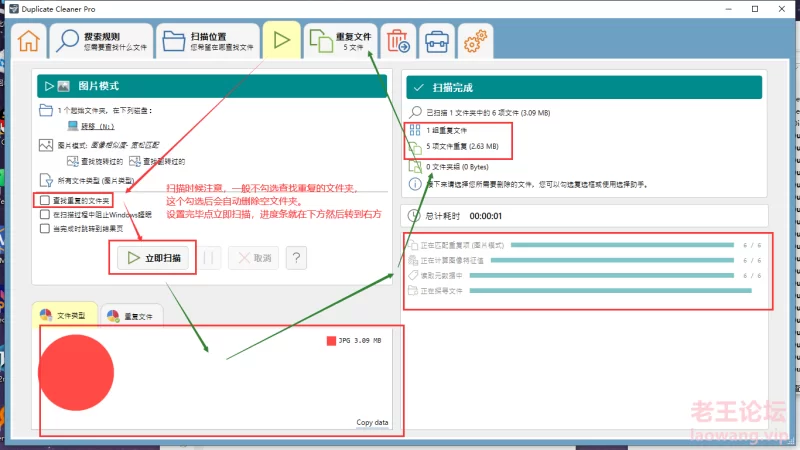The width and height of the screenshot is (800, 450).
Task: Open the 重复文件 duplicate files tab
Action: coord(341,41)
